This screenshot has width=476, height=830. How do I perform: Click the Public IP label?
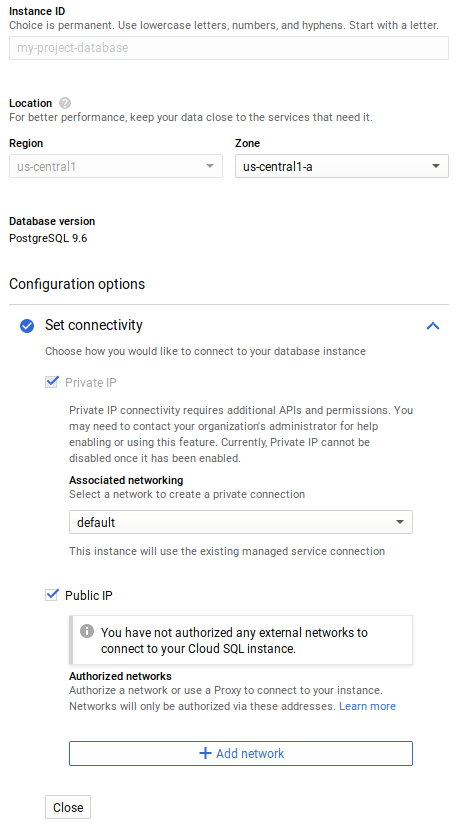pyautogui.click(x=89, y=596)
